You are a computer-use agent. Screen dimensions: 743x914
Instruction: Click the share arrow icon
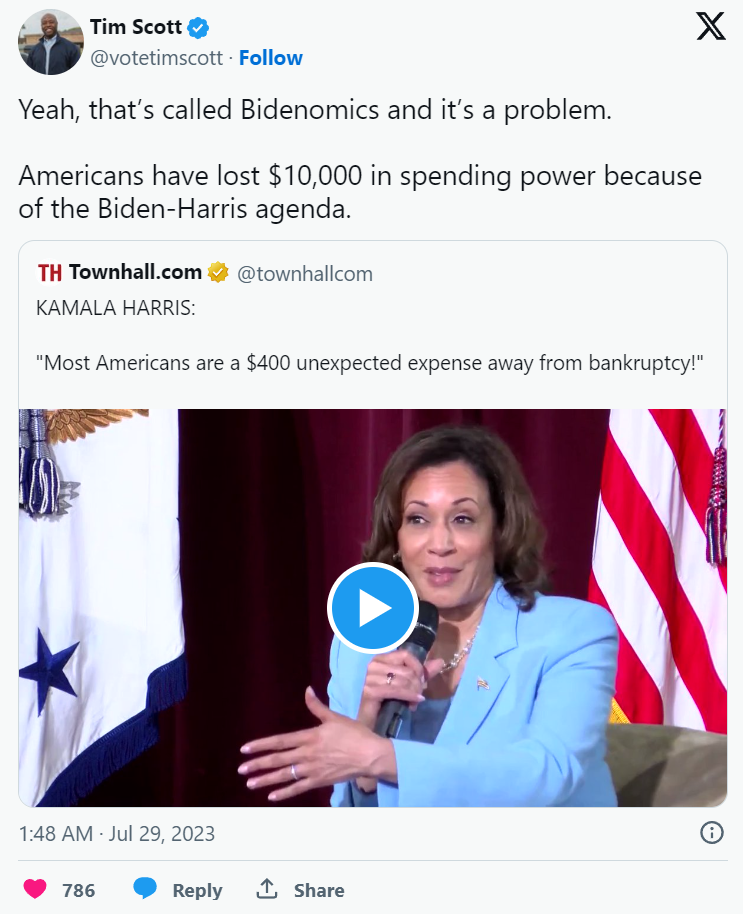(266, 888)
